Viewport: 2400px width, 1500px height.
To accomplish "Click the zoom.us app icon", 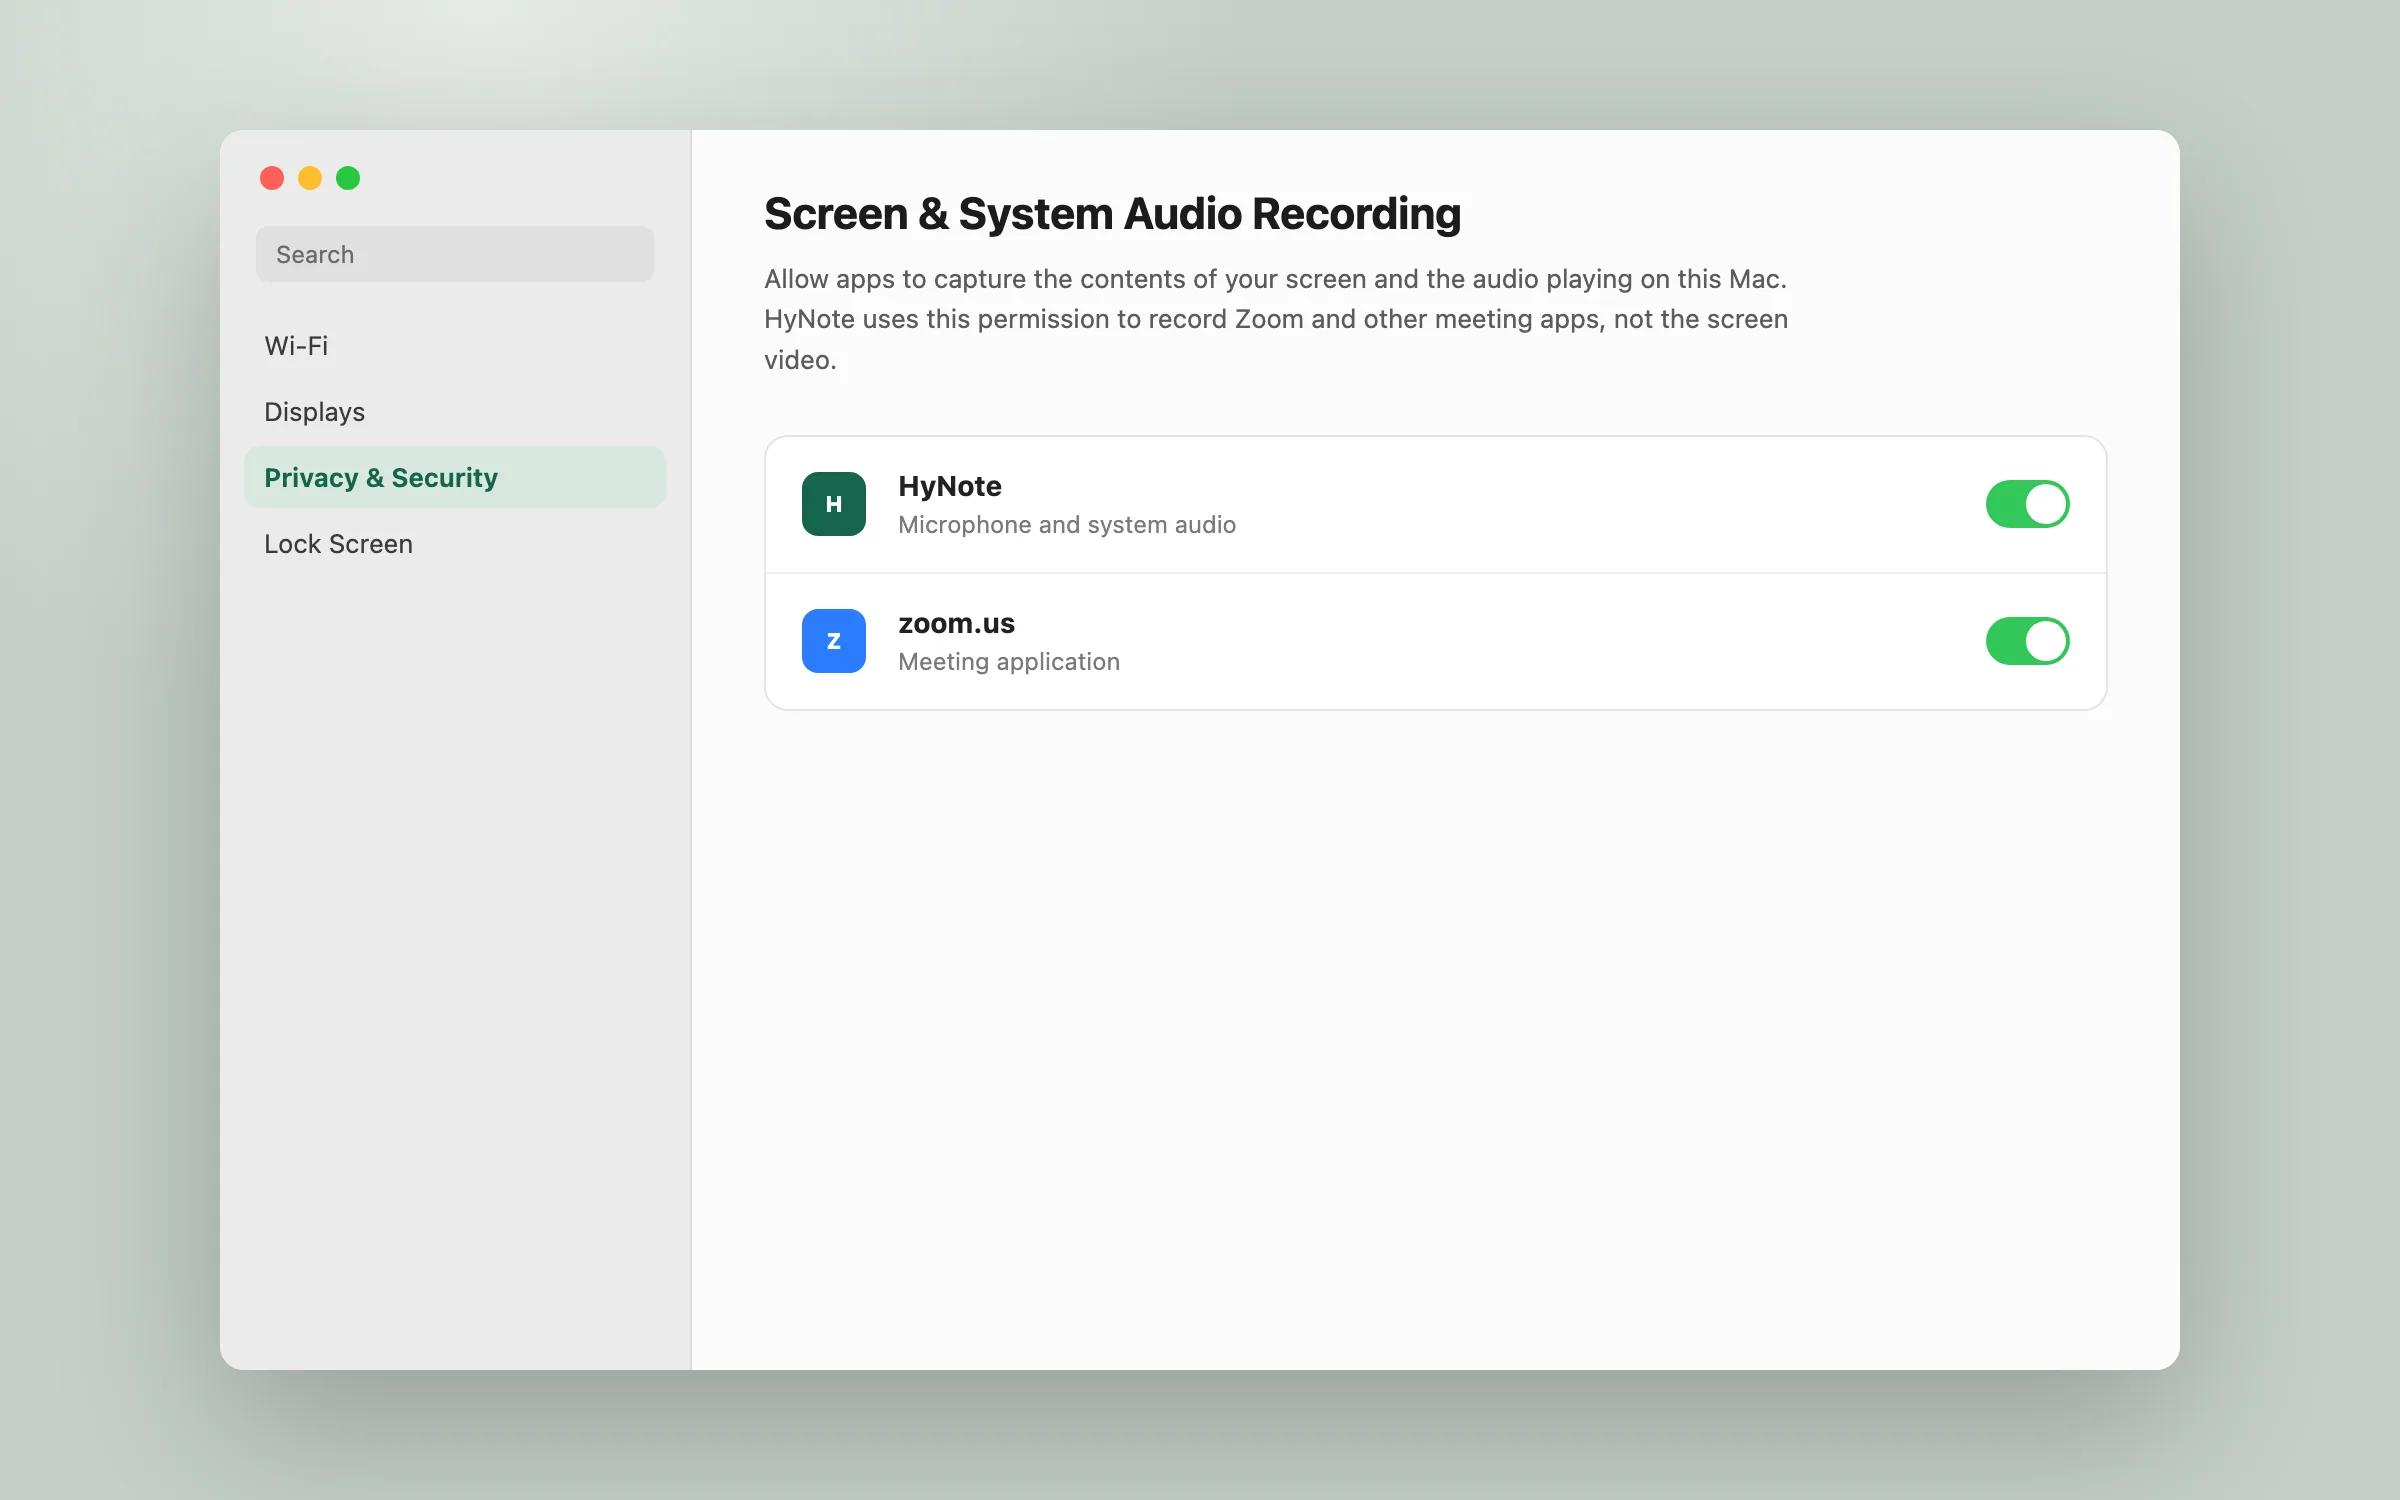I will (833, 641).
